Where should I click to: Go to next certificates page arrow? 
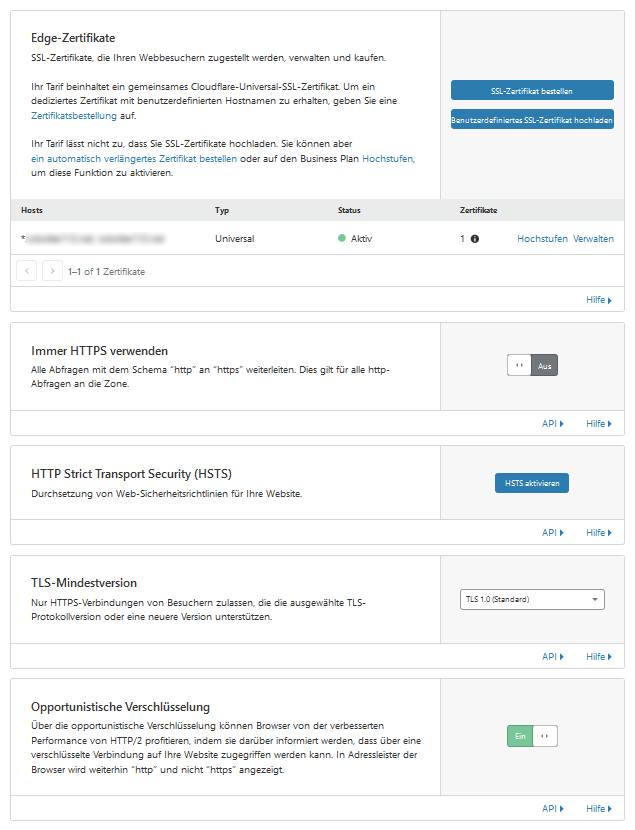click(x=52, y=271)
